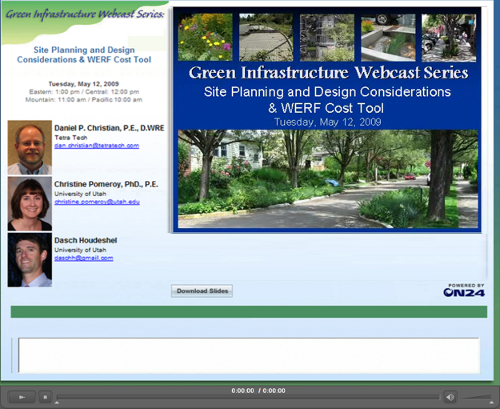
Task: Click the playback progress bar
Action: pos(248,397)
